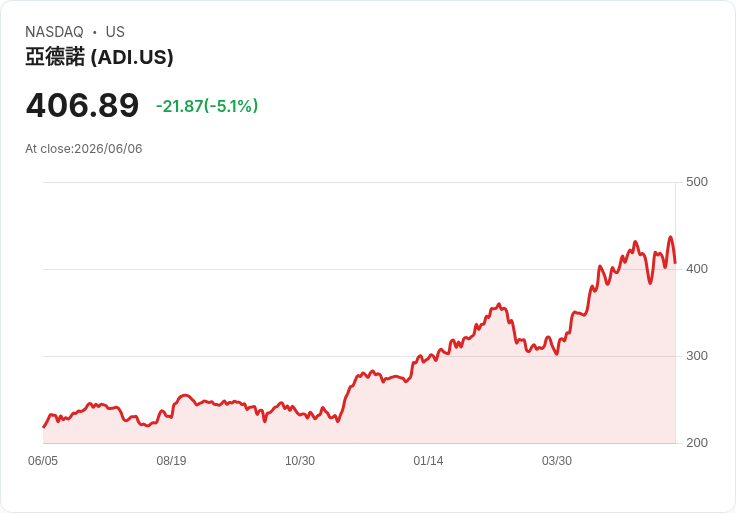The image size is (736, 513).
Task: Click the latest endpoint of the price line
Action: tap(675, 263)
